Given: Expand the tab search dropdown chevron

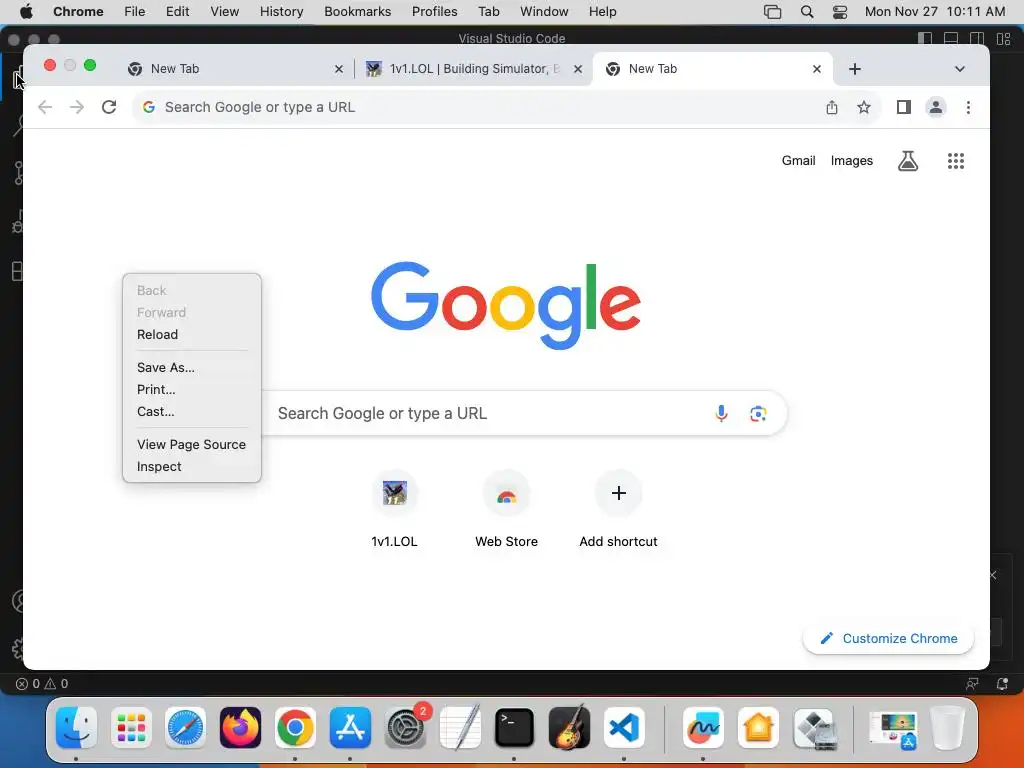Looking at the screenshot, I should (960, 69).
